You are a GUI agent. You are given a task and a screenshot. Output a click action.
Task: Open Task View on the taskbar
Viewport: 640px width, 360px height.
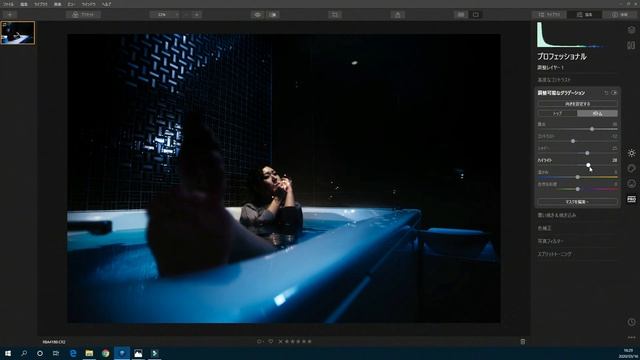(56, 353)
